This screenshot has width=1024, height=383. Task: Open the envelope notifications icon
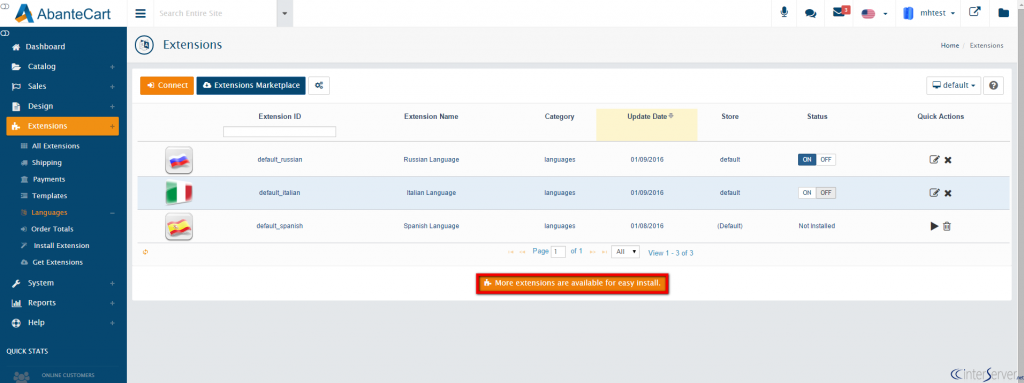(x=840, y=12)
